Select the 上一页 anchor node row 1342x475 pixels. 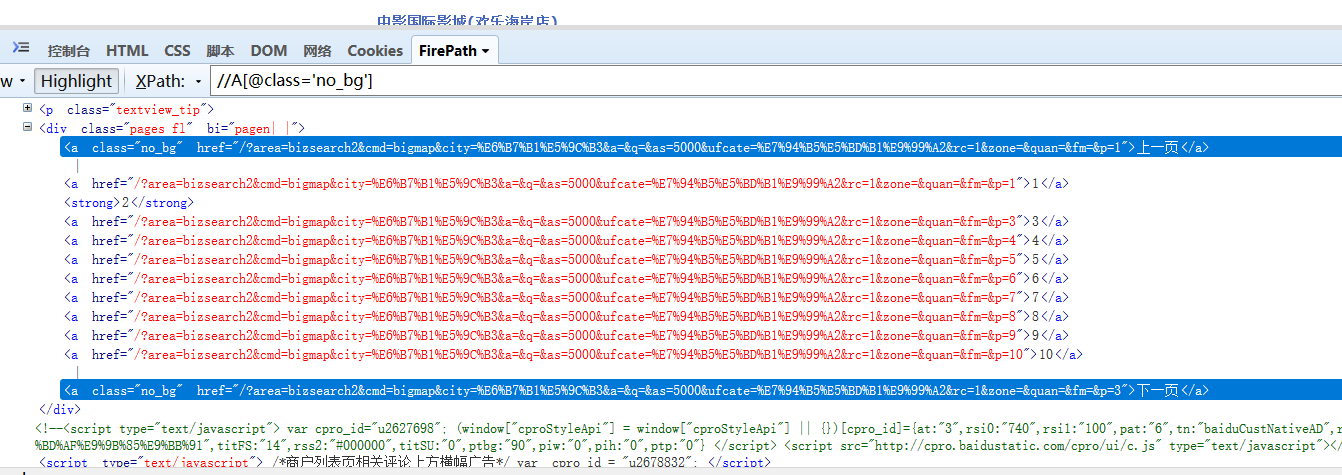click(700, 147)
